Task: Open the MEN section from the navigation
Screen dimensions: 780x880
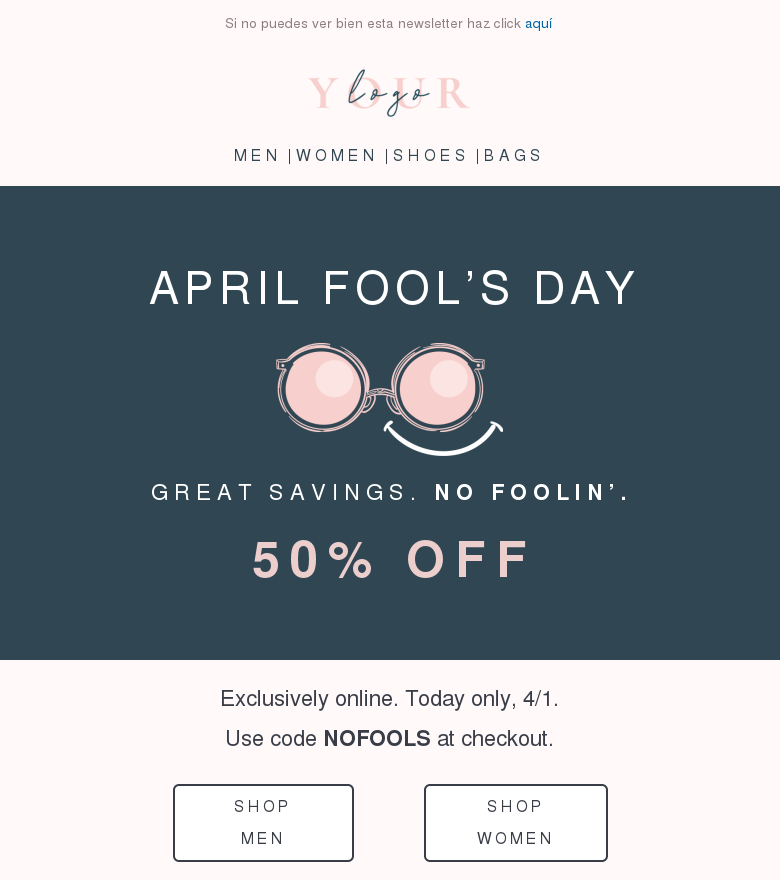Action: click(257, 156)
